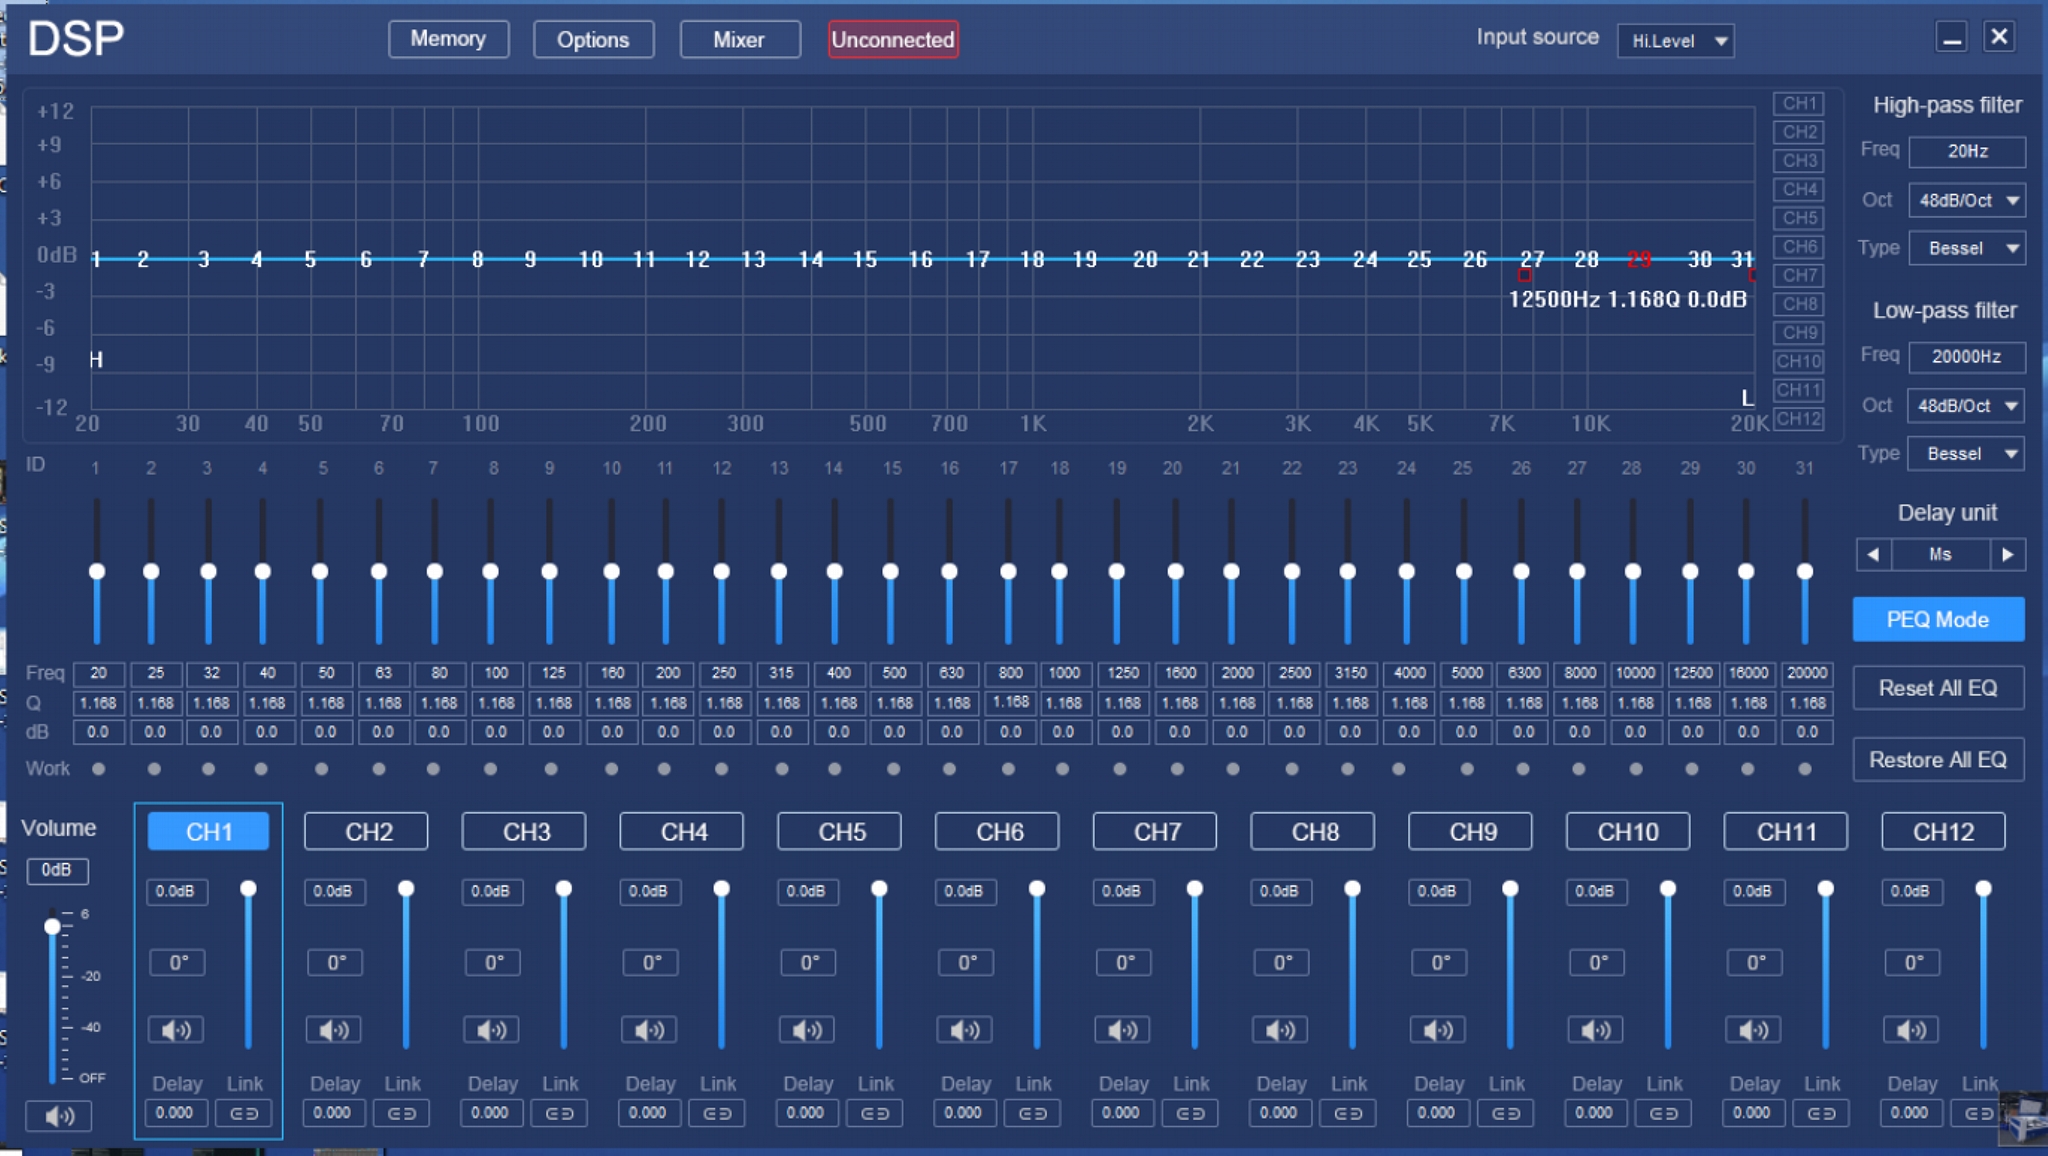Open the Mixer panel
Viewport: 2048px width, 1156px height.
pyautogui.click(x=739, y=40)
